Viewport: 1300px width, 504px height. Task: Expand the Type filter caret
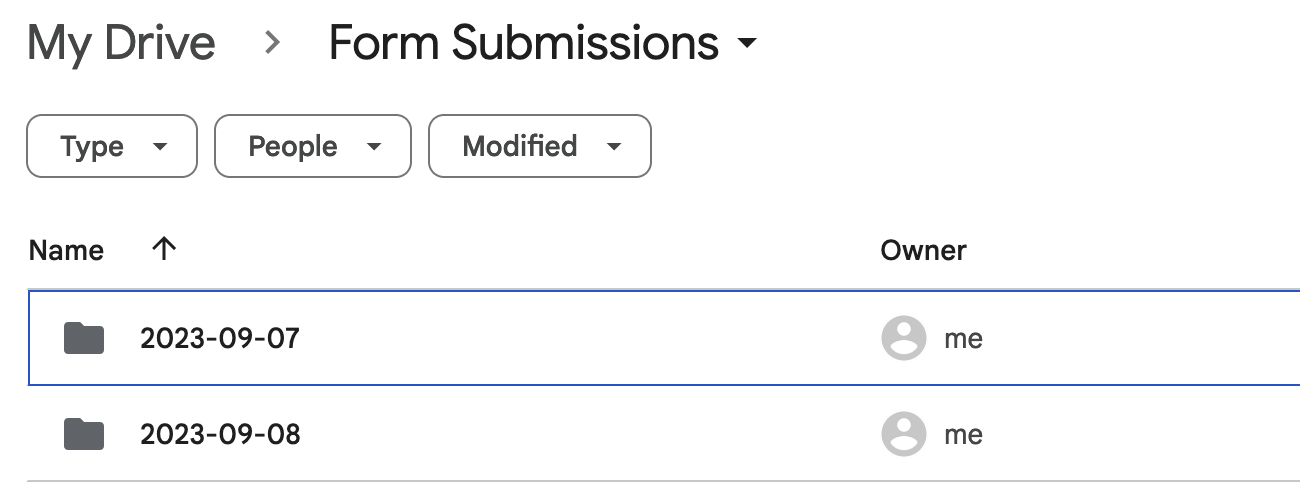point(160,147)
